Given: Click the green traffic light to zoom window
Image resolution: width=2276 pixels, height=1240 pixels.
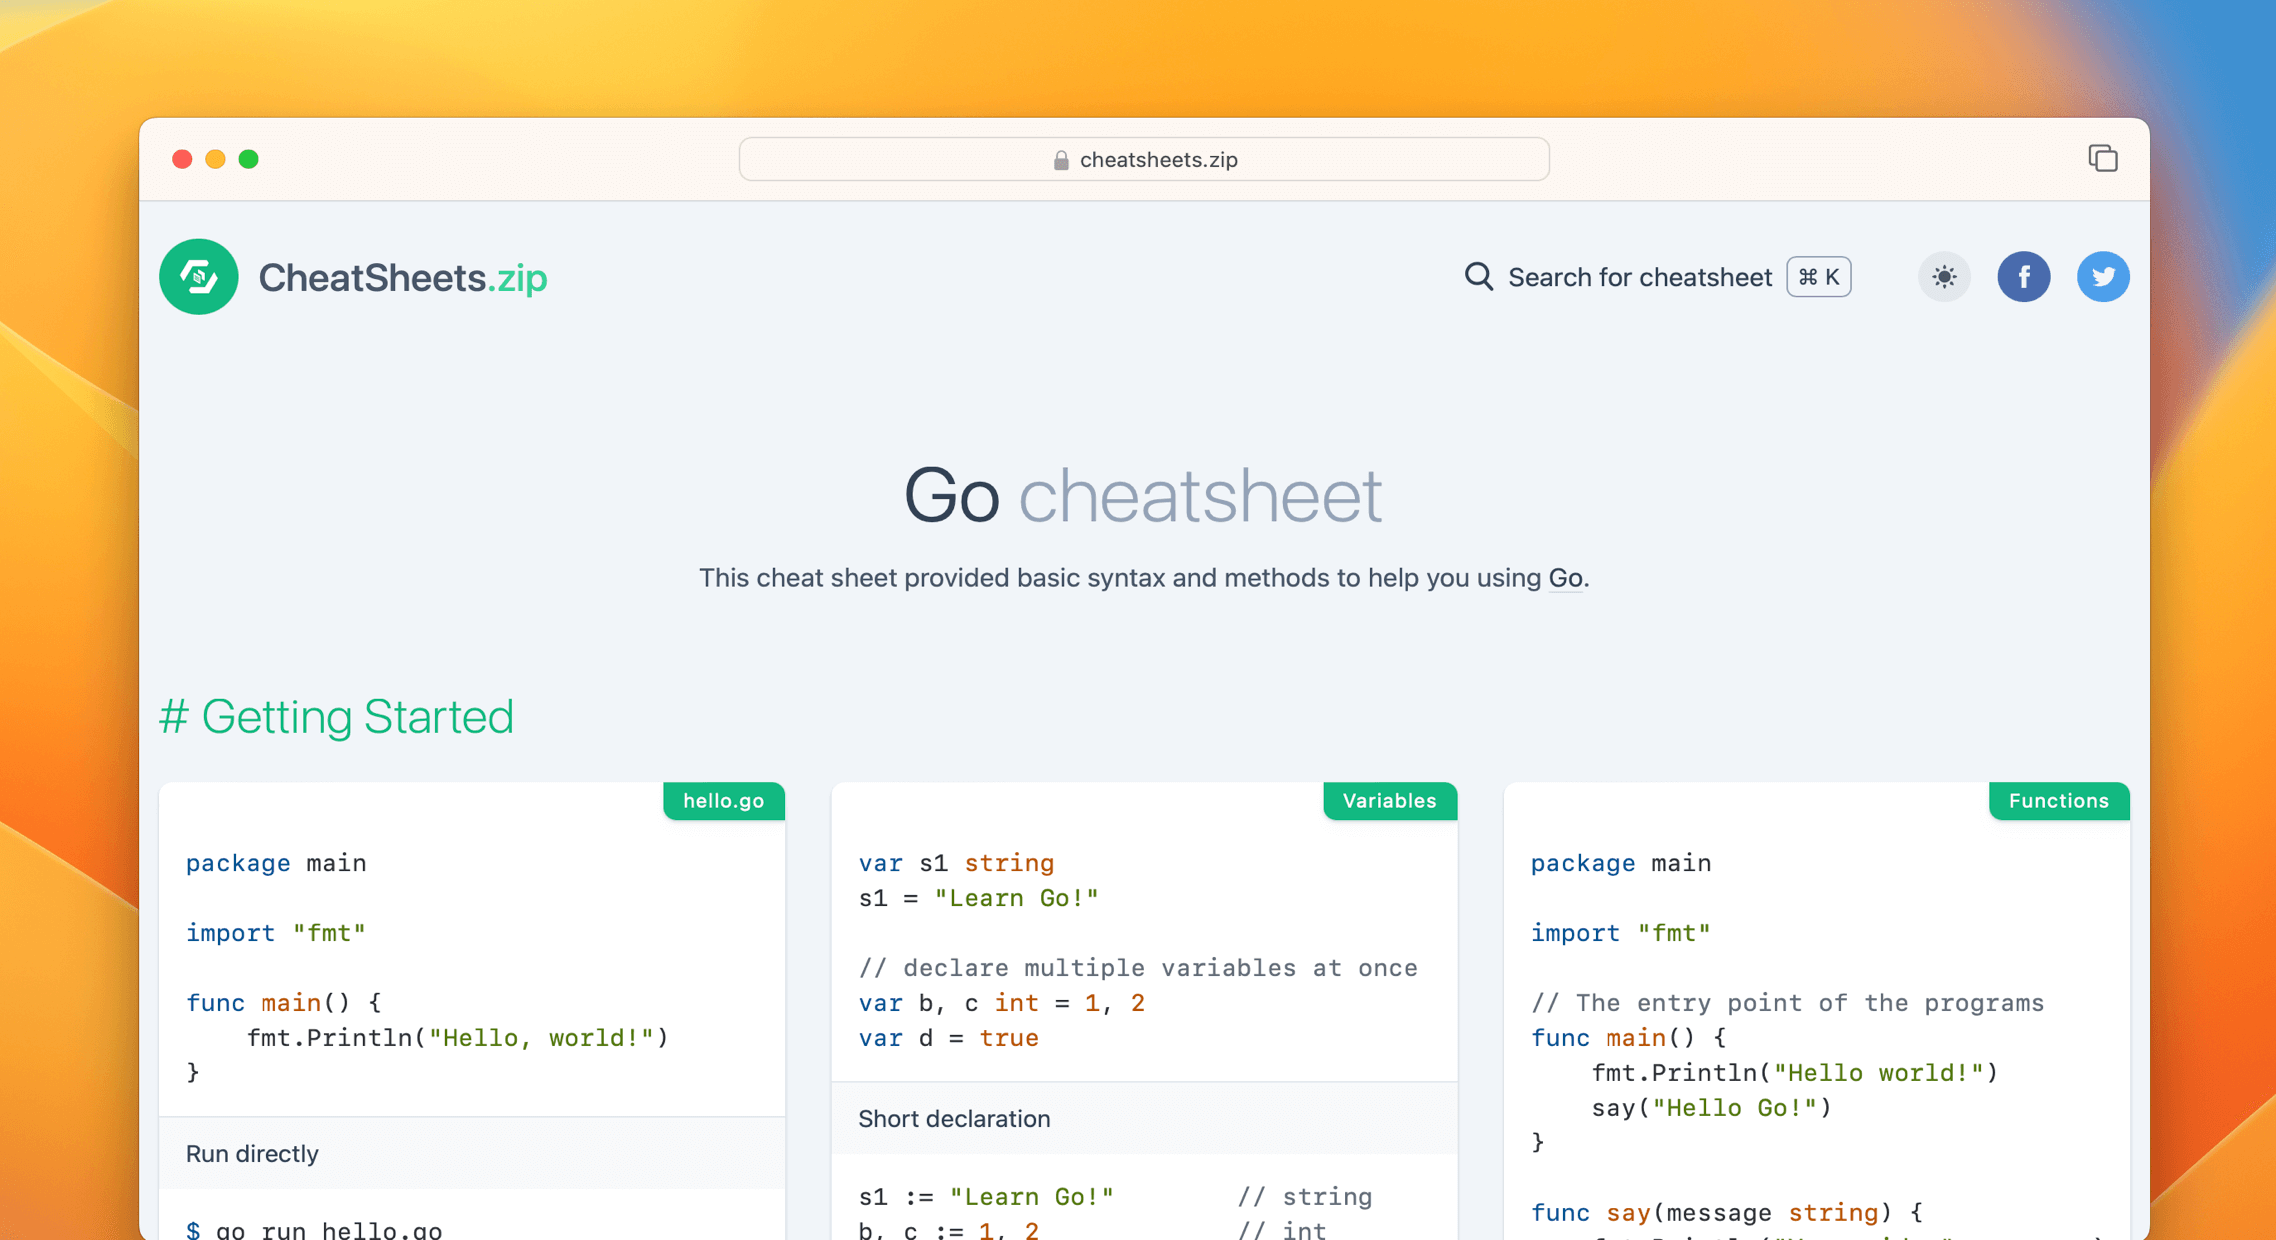Looking at the screenshot, I should pos(249,158).
